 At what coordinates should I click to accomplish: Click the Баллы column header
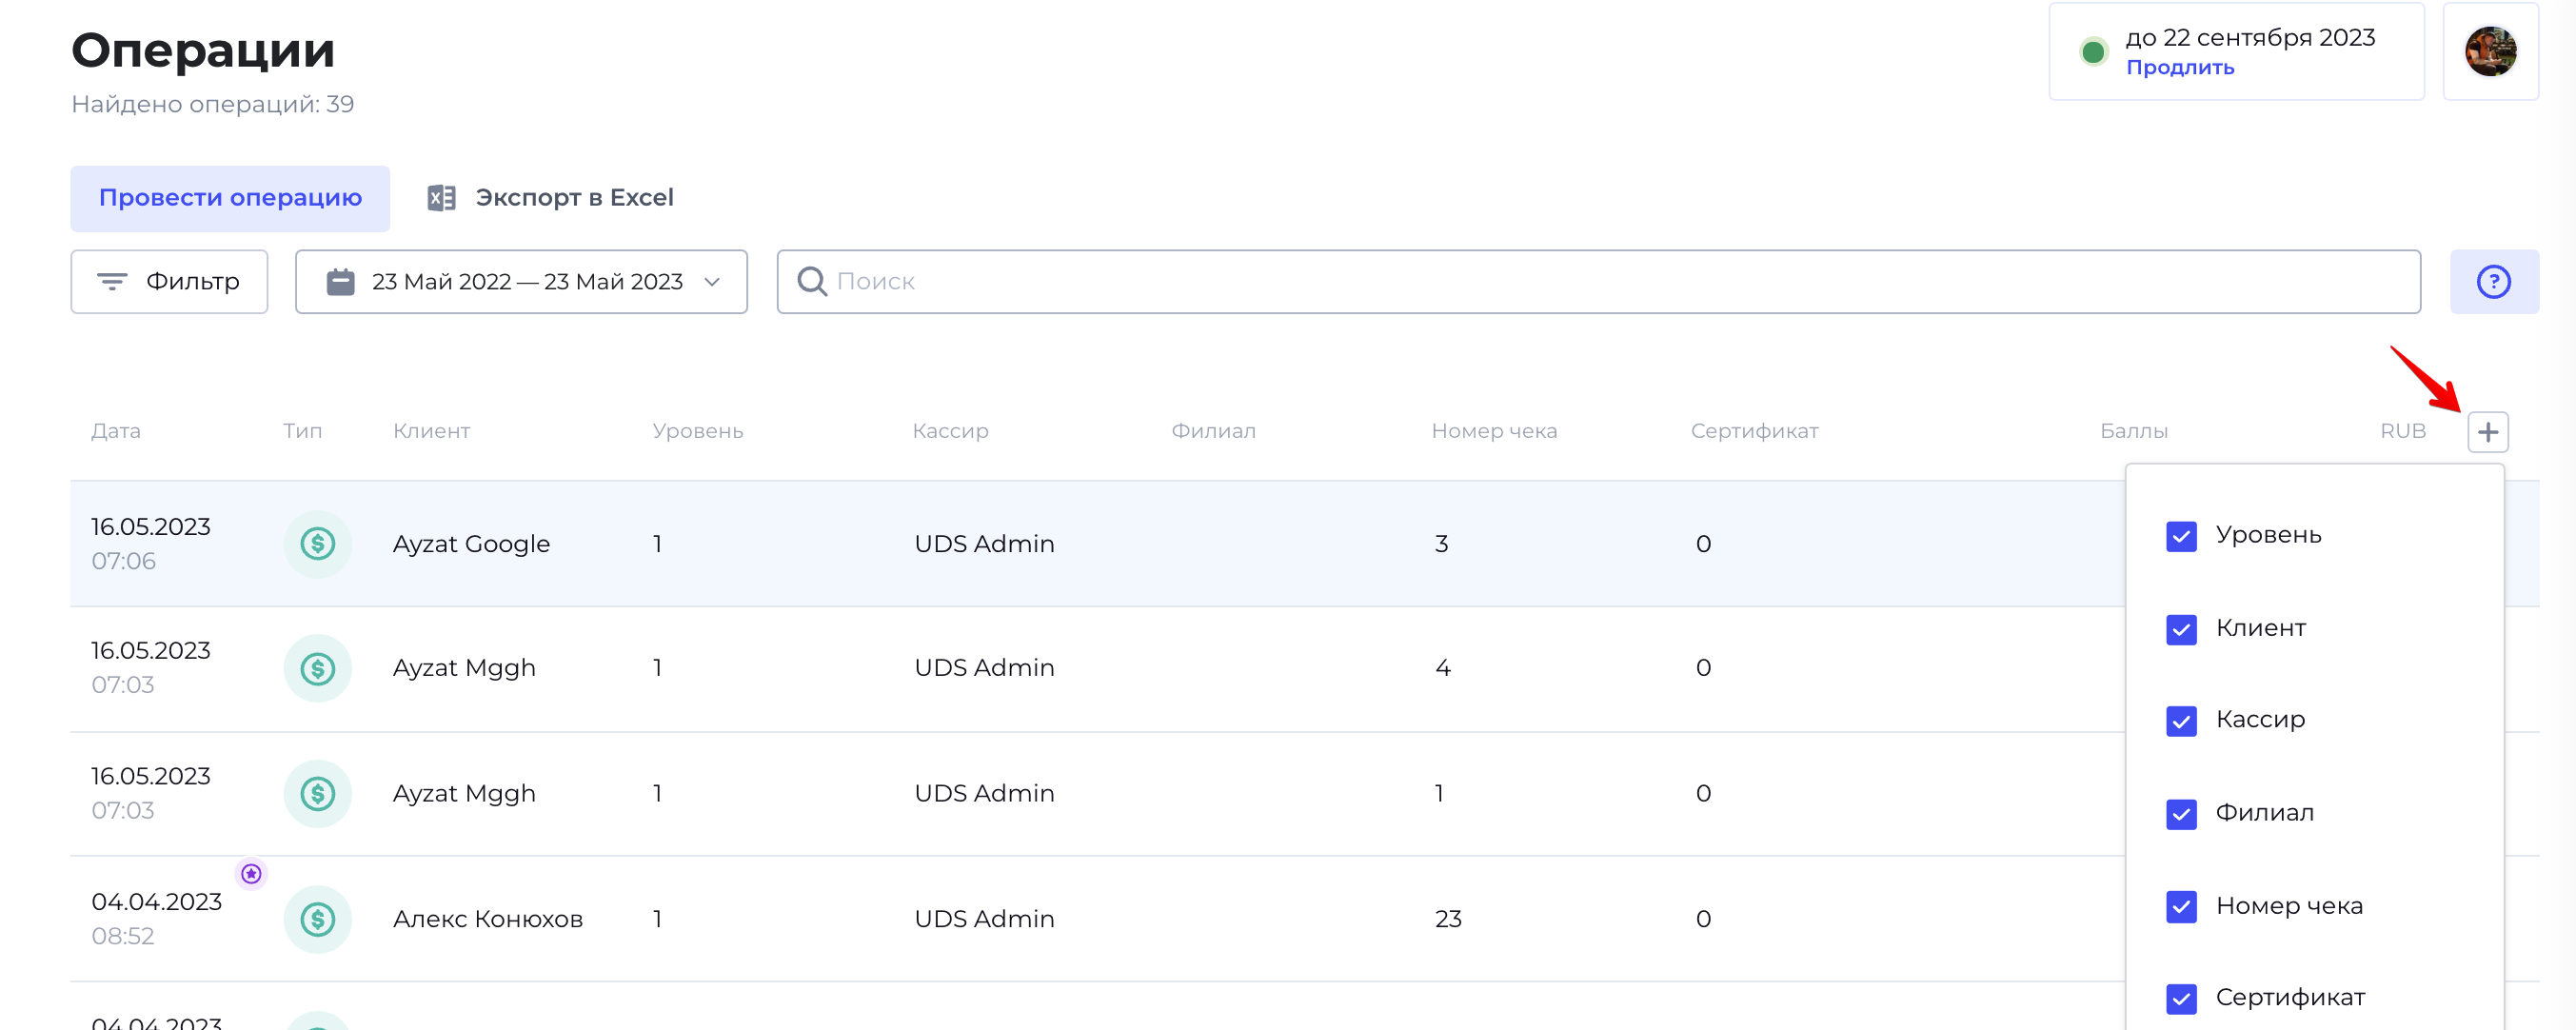pos(2134,431)
